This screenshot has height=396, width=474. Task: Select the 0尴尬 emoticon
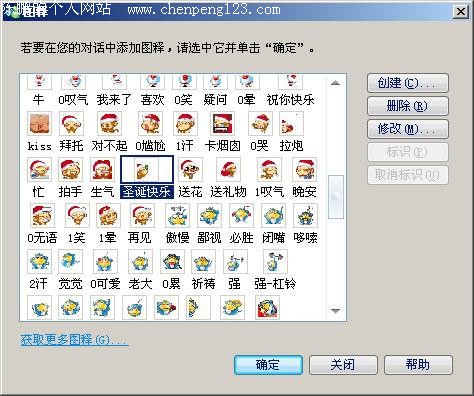pyautogui.click(x=150, y=123)
